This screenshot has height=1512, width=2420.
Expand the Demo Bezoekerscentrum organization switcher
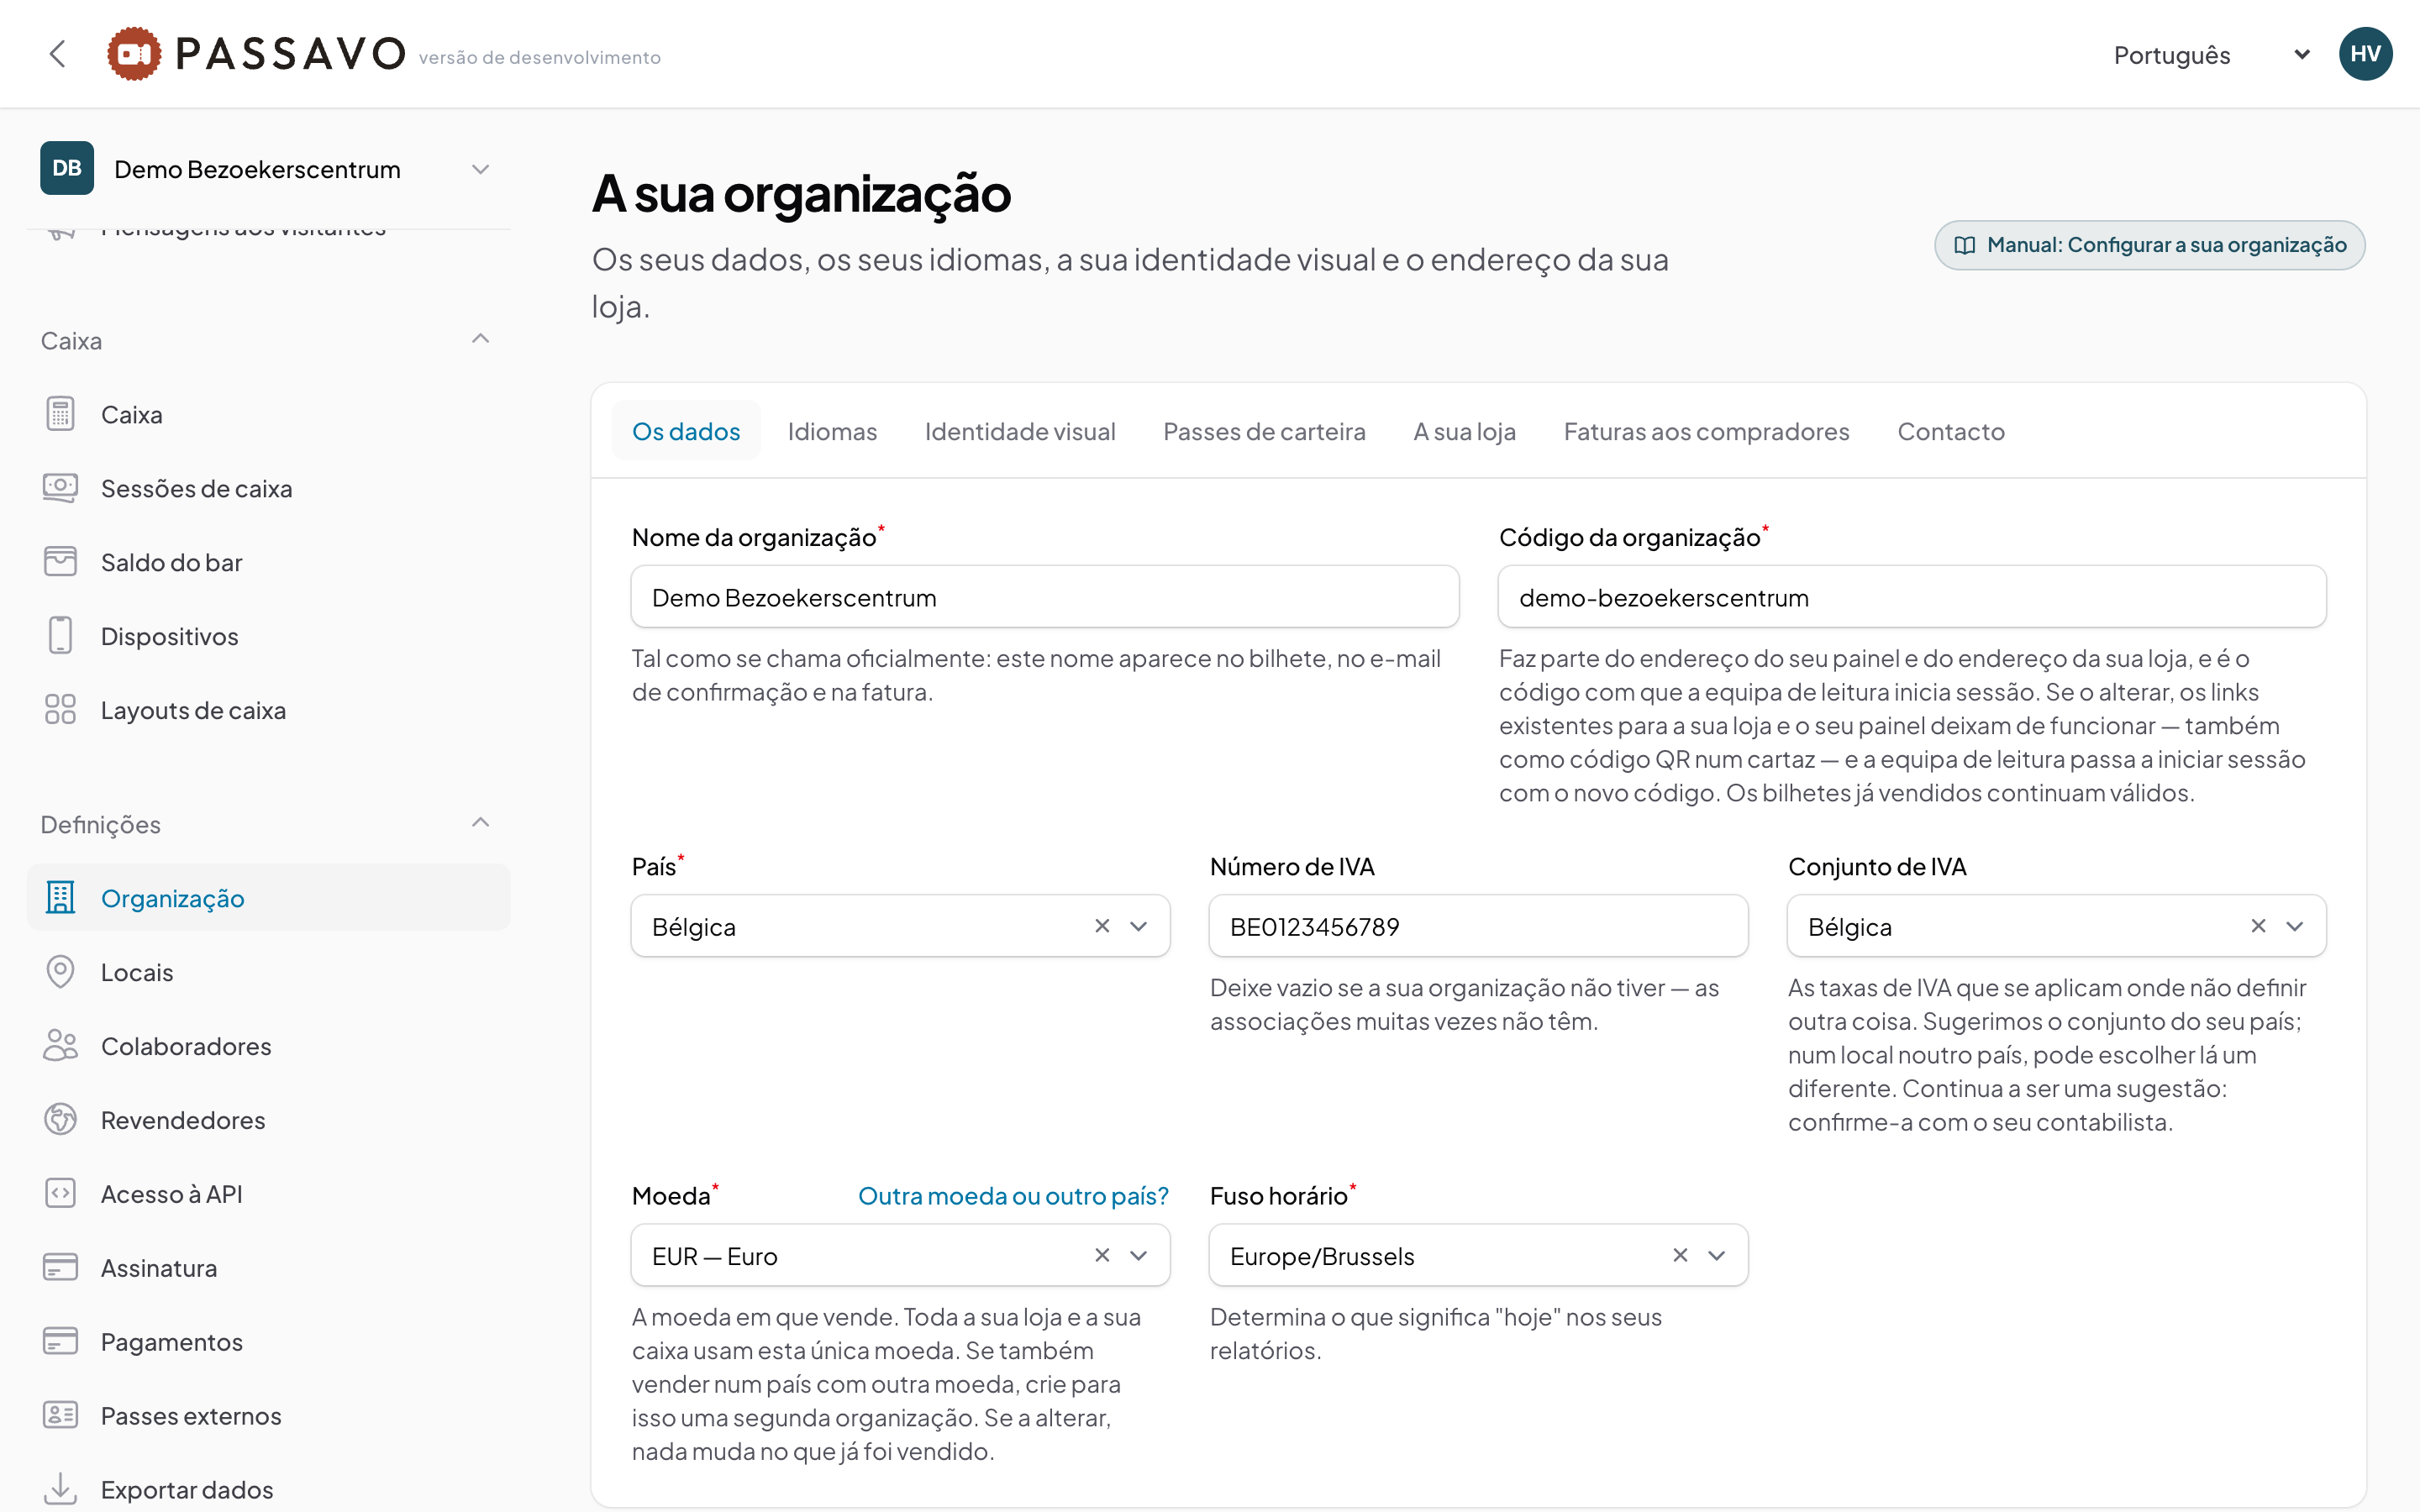[268, 169]
